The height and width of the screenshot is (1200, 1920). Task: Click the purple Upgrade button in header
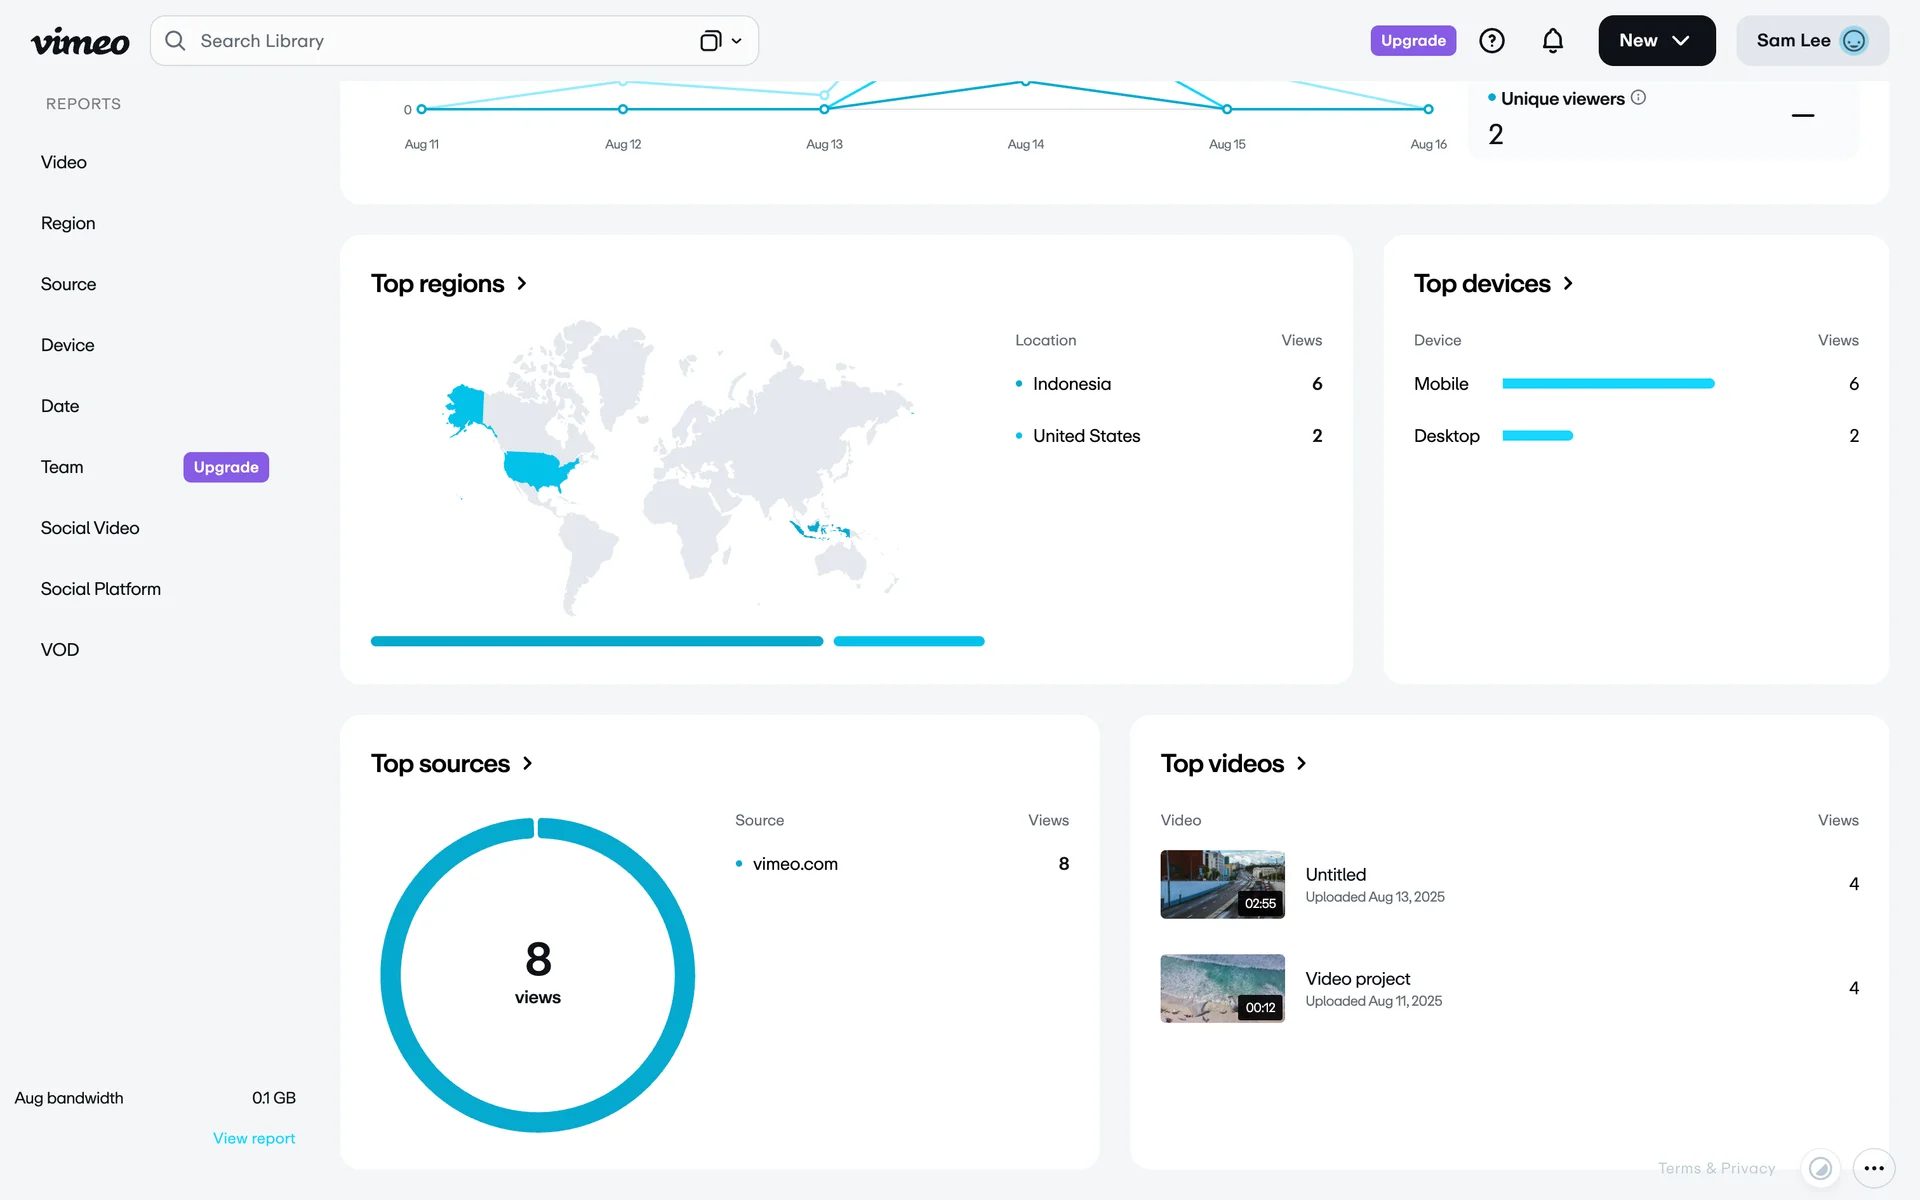1412,41
